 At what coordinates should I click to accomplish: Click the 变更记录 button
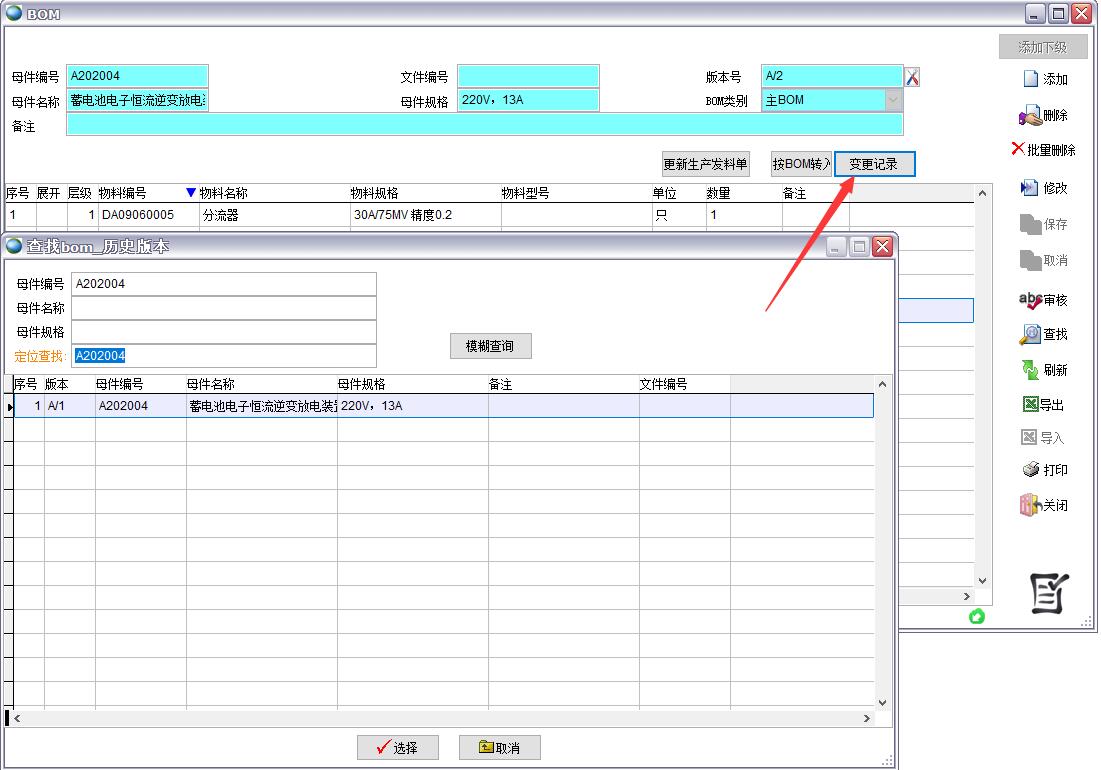[874, 164]
